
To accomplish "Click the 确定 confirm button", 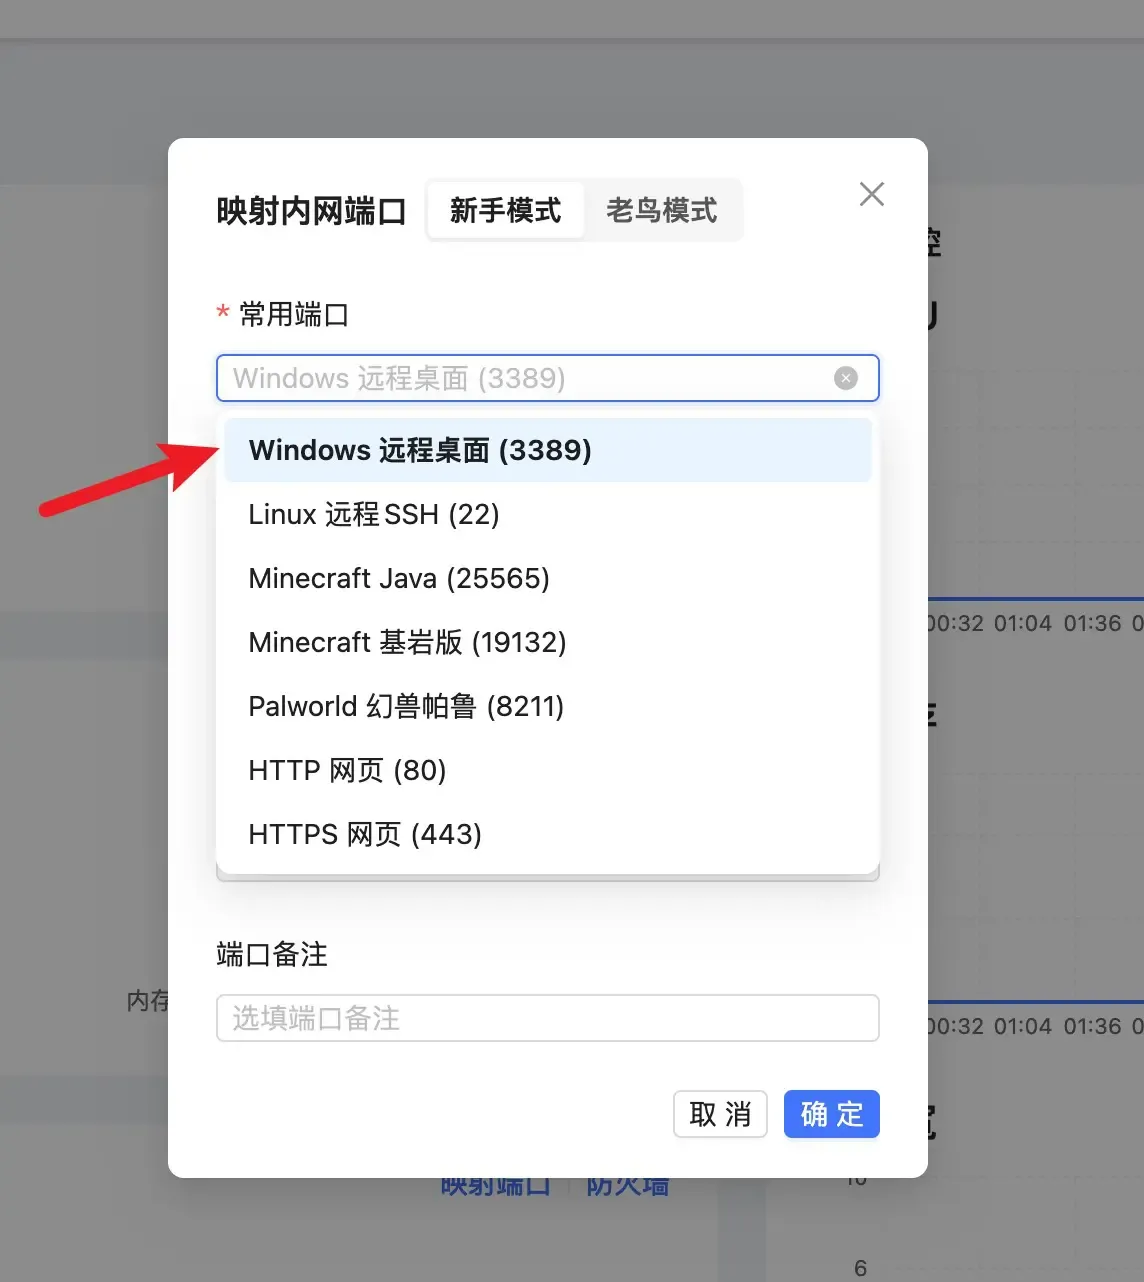I will (831, 1114).
